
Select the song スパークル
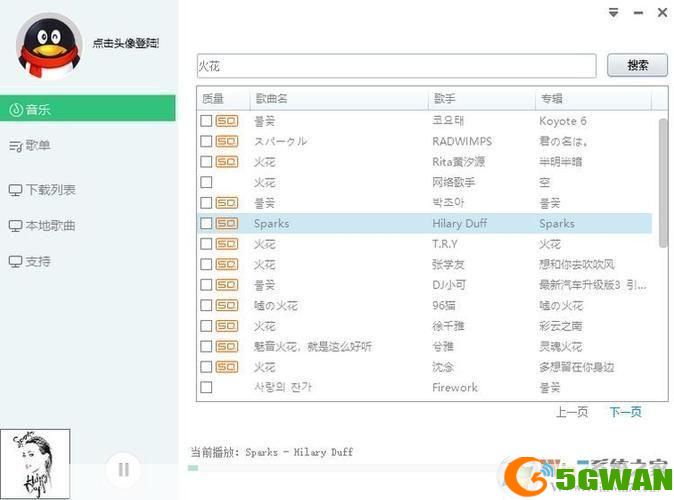[280, 141]
